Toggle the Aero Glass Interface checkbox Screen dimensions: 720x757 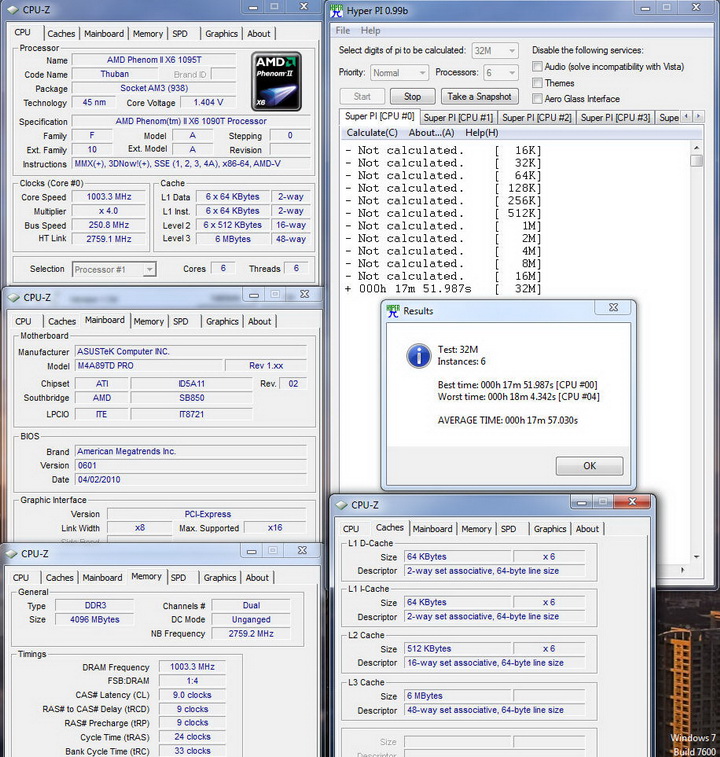[537, 98]
